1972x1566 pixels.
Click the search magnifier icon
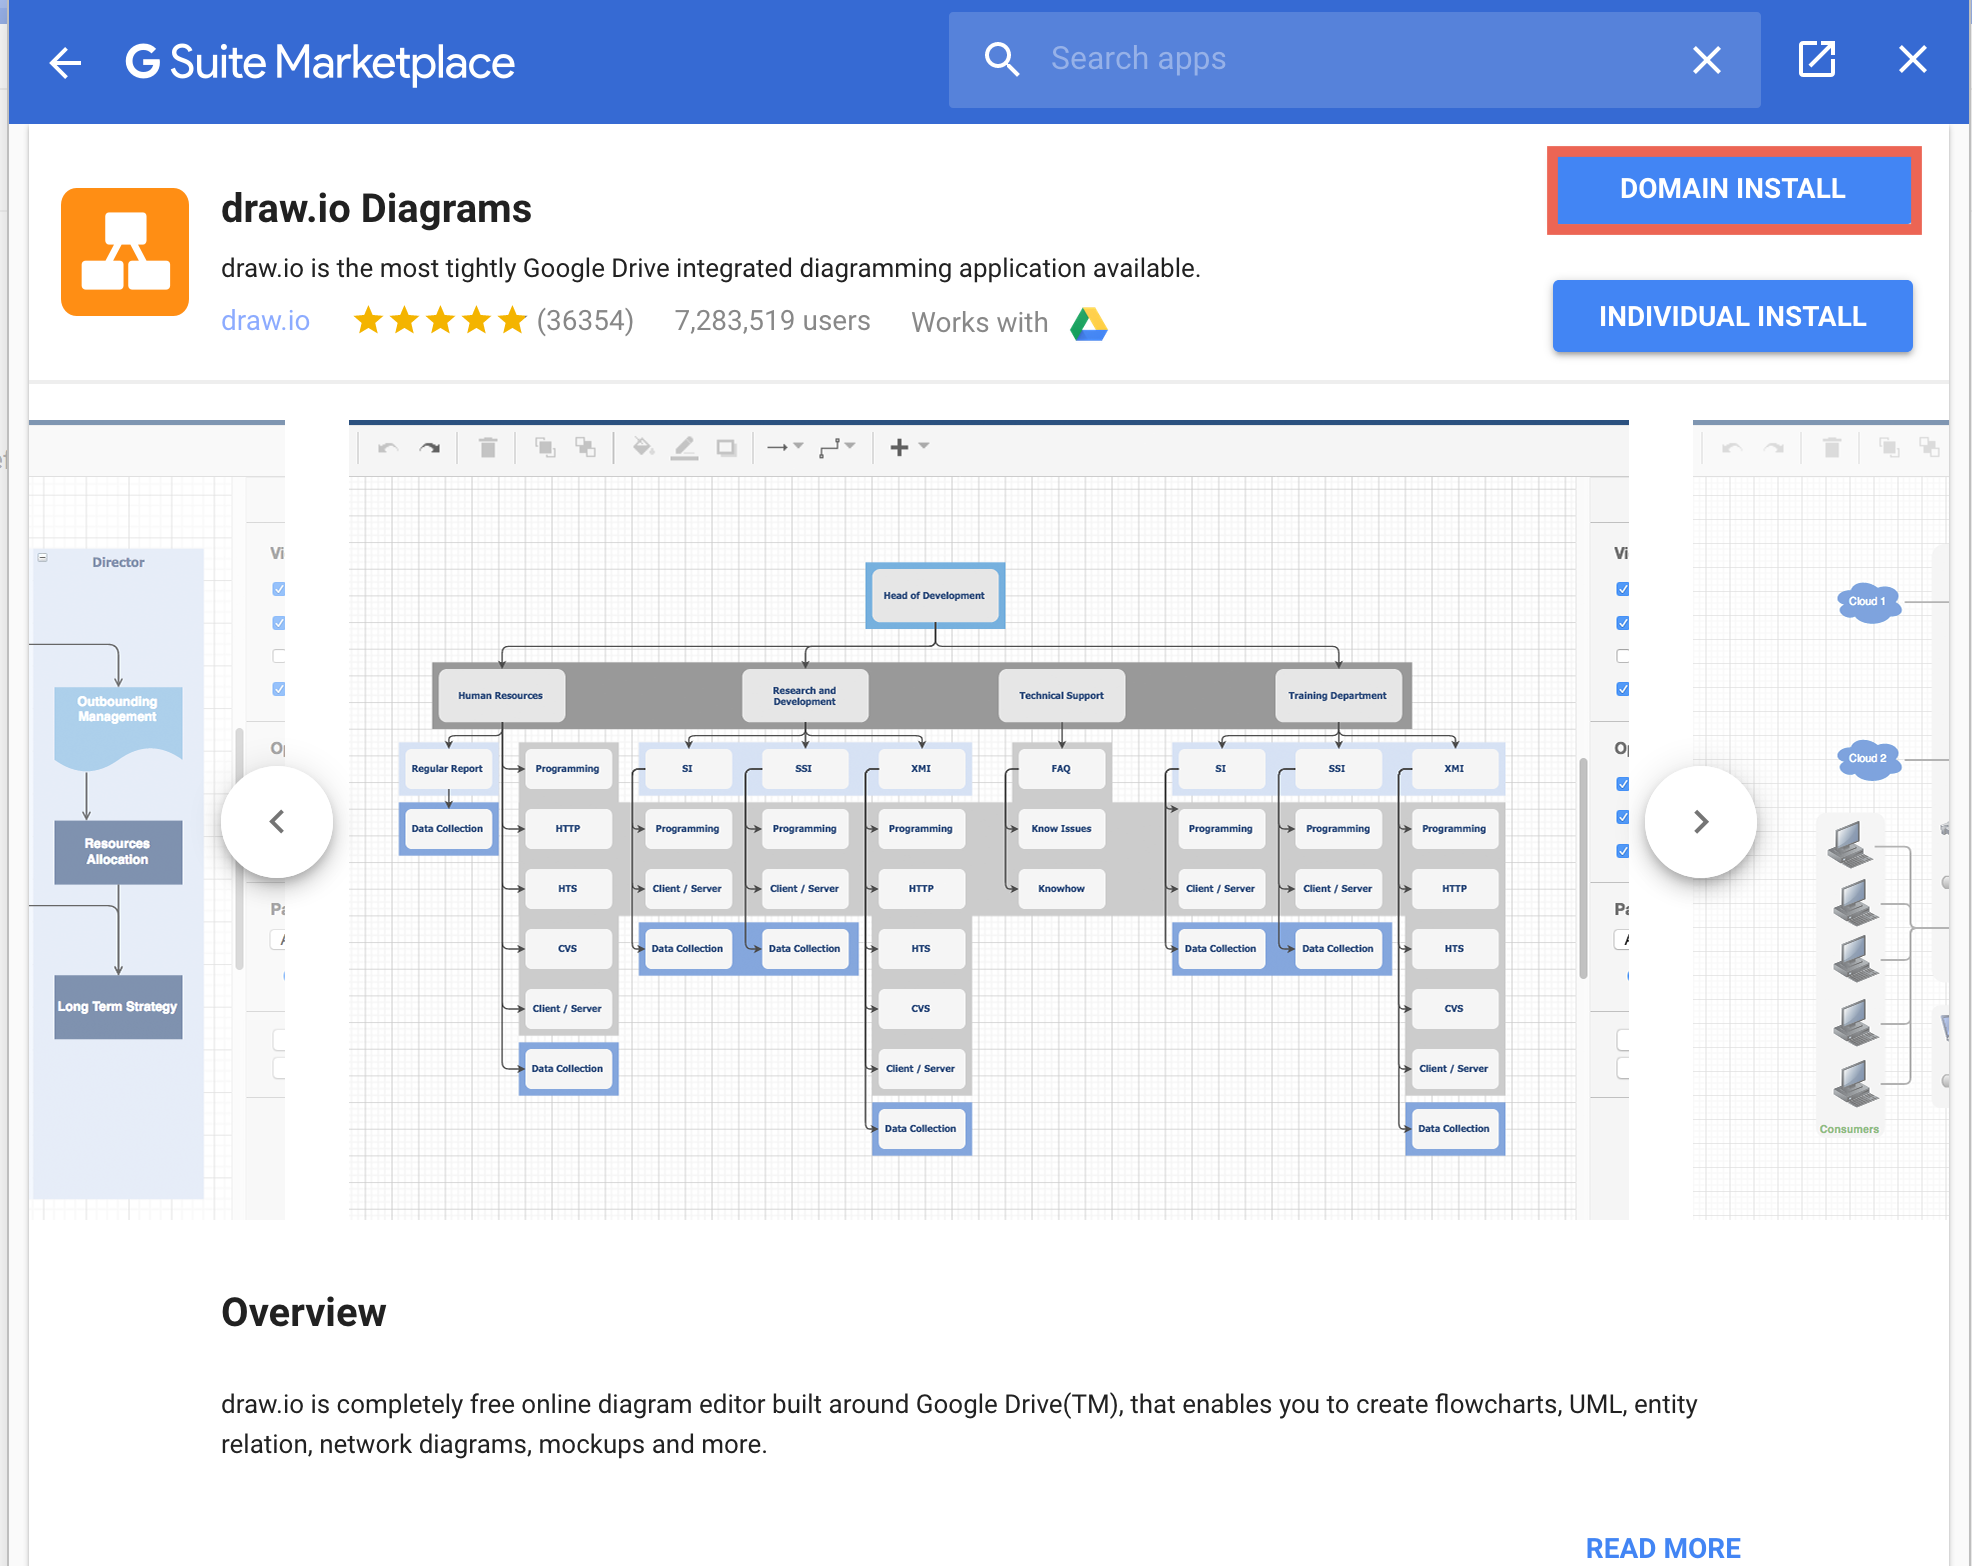point(1001,59)
